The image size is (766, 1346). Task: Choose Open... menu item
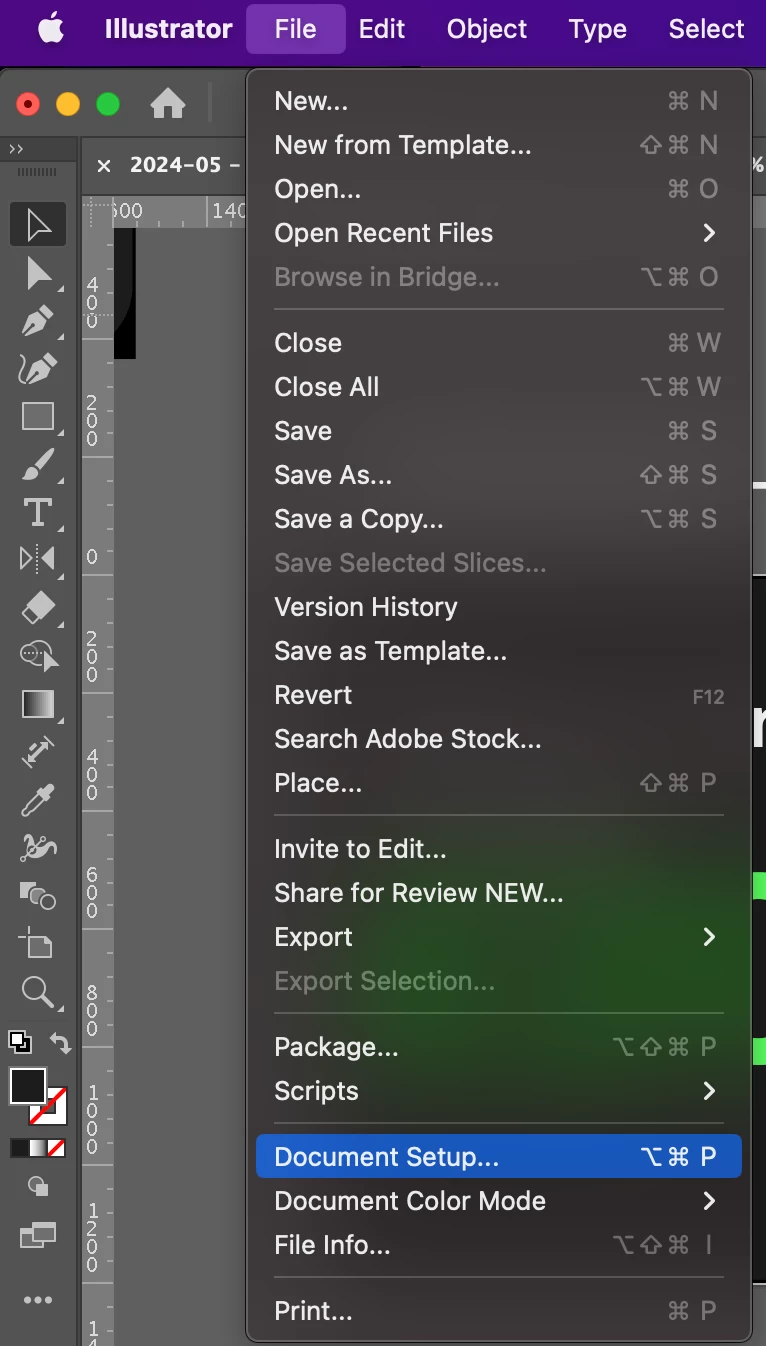pyautogui.click(x=498, y=189)
